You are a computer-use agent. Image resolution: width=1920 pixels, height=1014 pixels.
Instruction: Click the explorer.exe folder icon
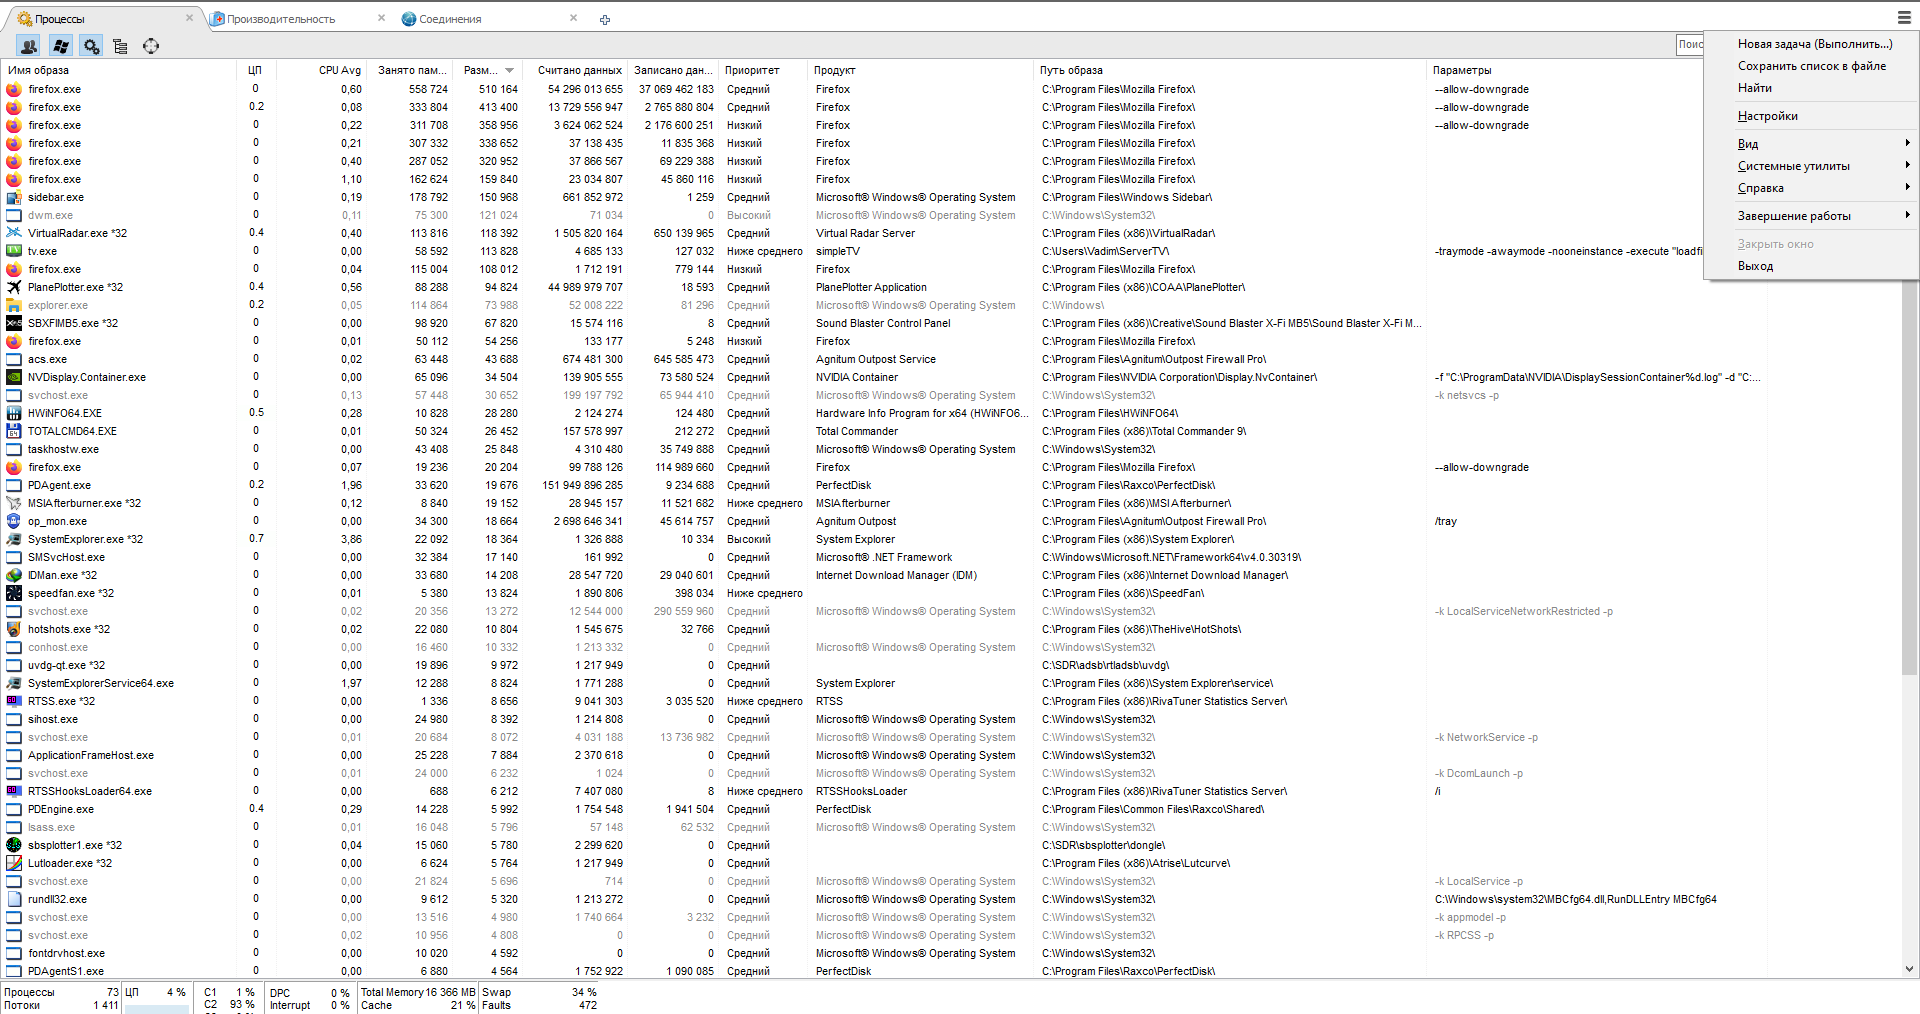coord(14,305)
